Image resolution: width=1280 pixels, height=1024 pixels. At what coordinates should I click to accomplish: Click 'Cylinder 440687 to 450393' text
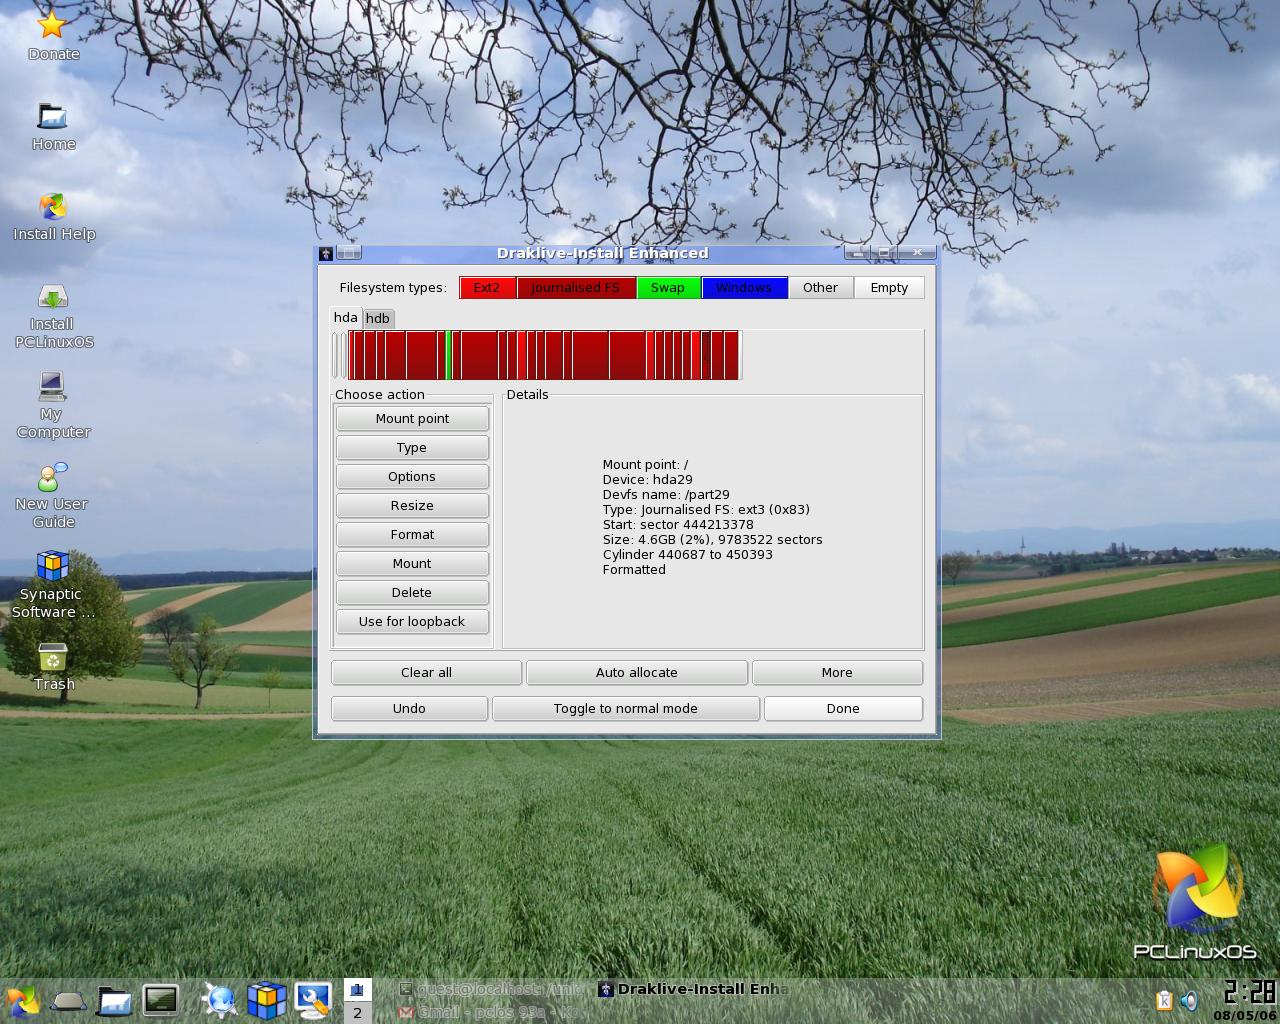688,555
